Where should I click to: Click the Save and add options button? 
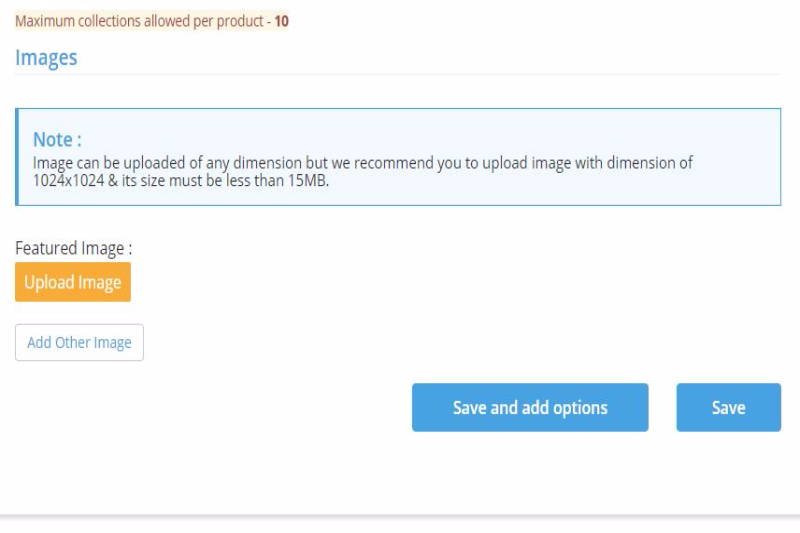click(x=530, y=408)
